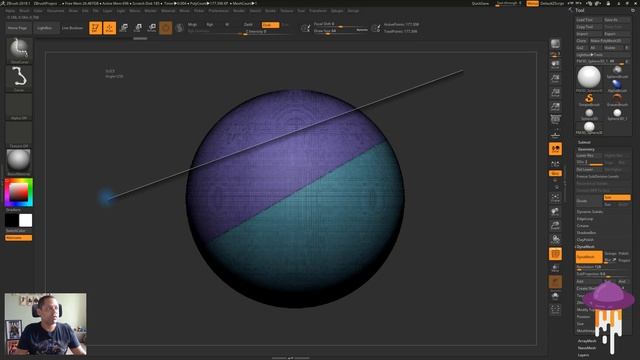
Task: Open the Alpha menu
Action: (x=10, y=11)
